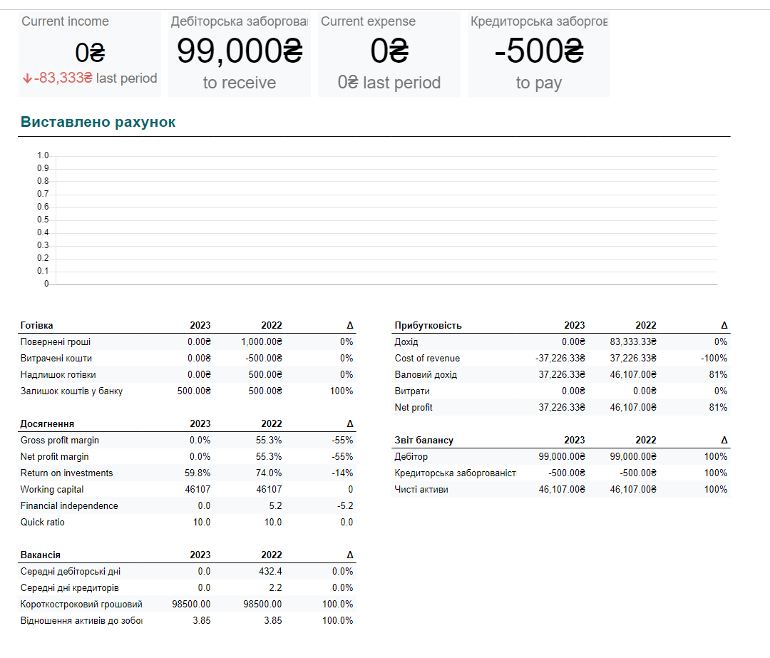Screen dimensions: 770x658
Task: Click the Готівка table header
Action: [37, 325]
